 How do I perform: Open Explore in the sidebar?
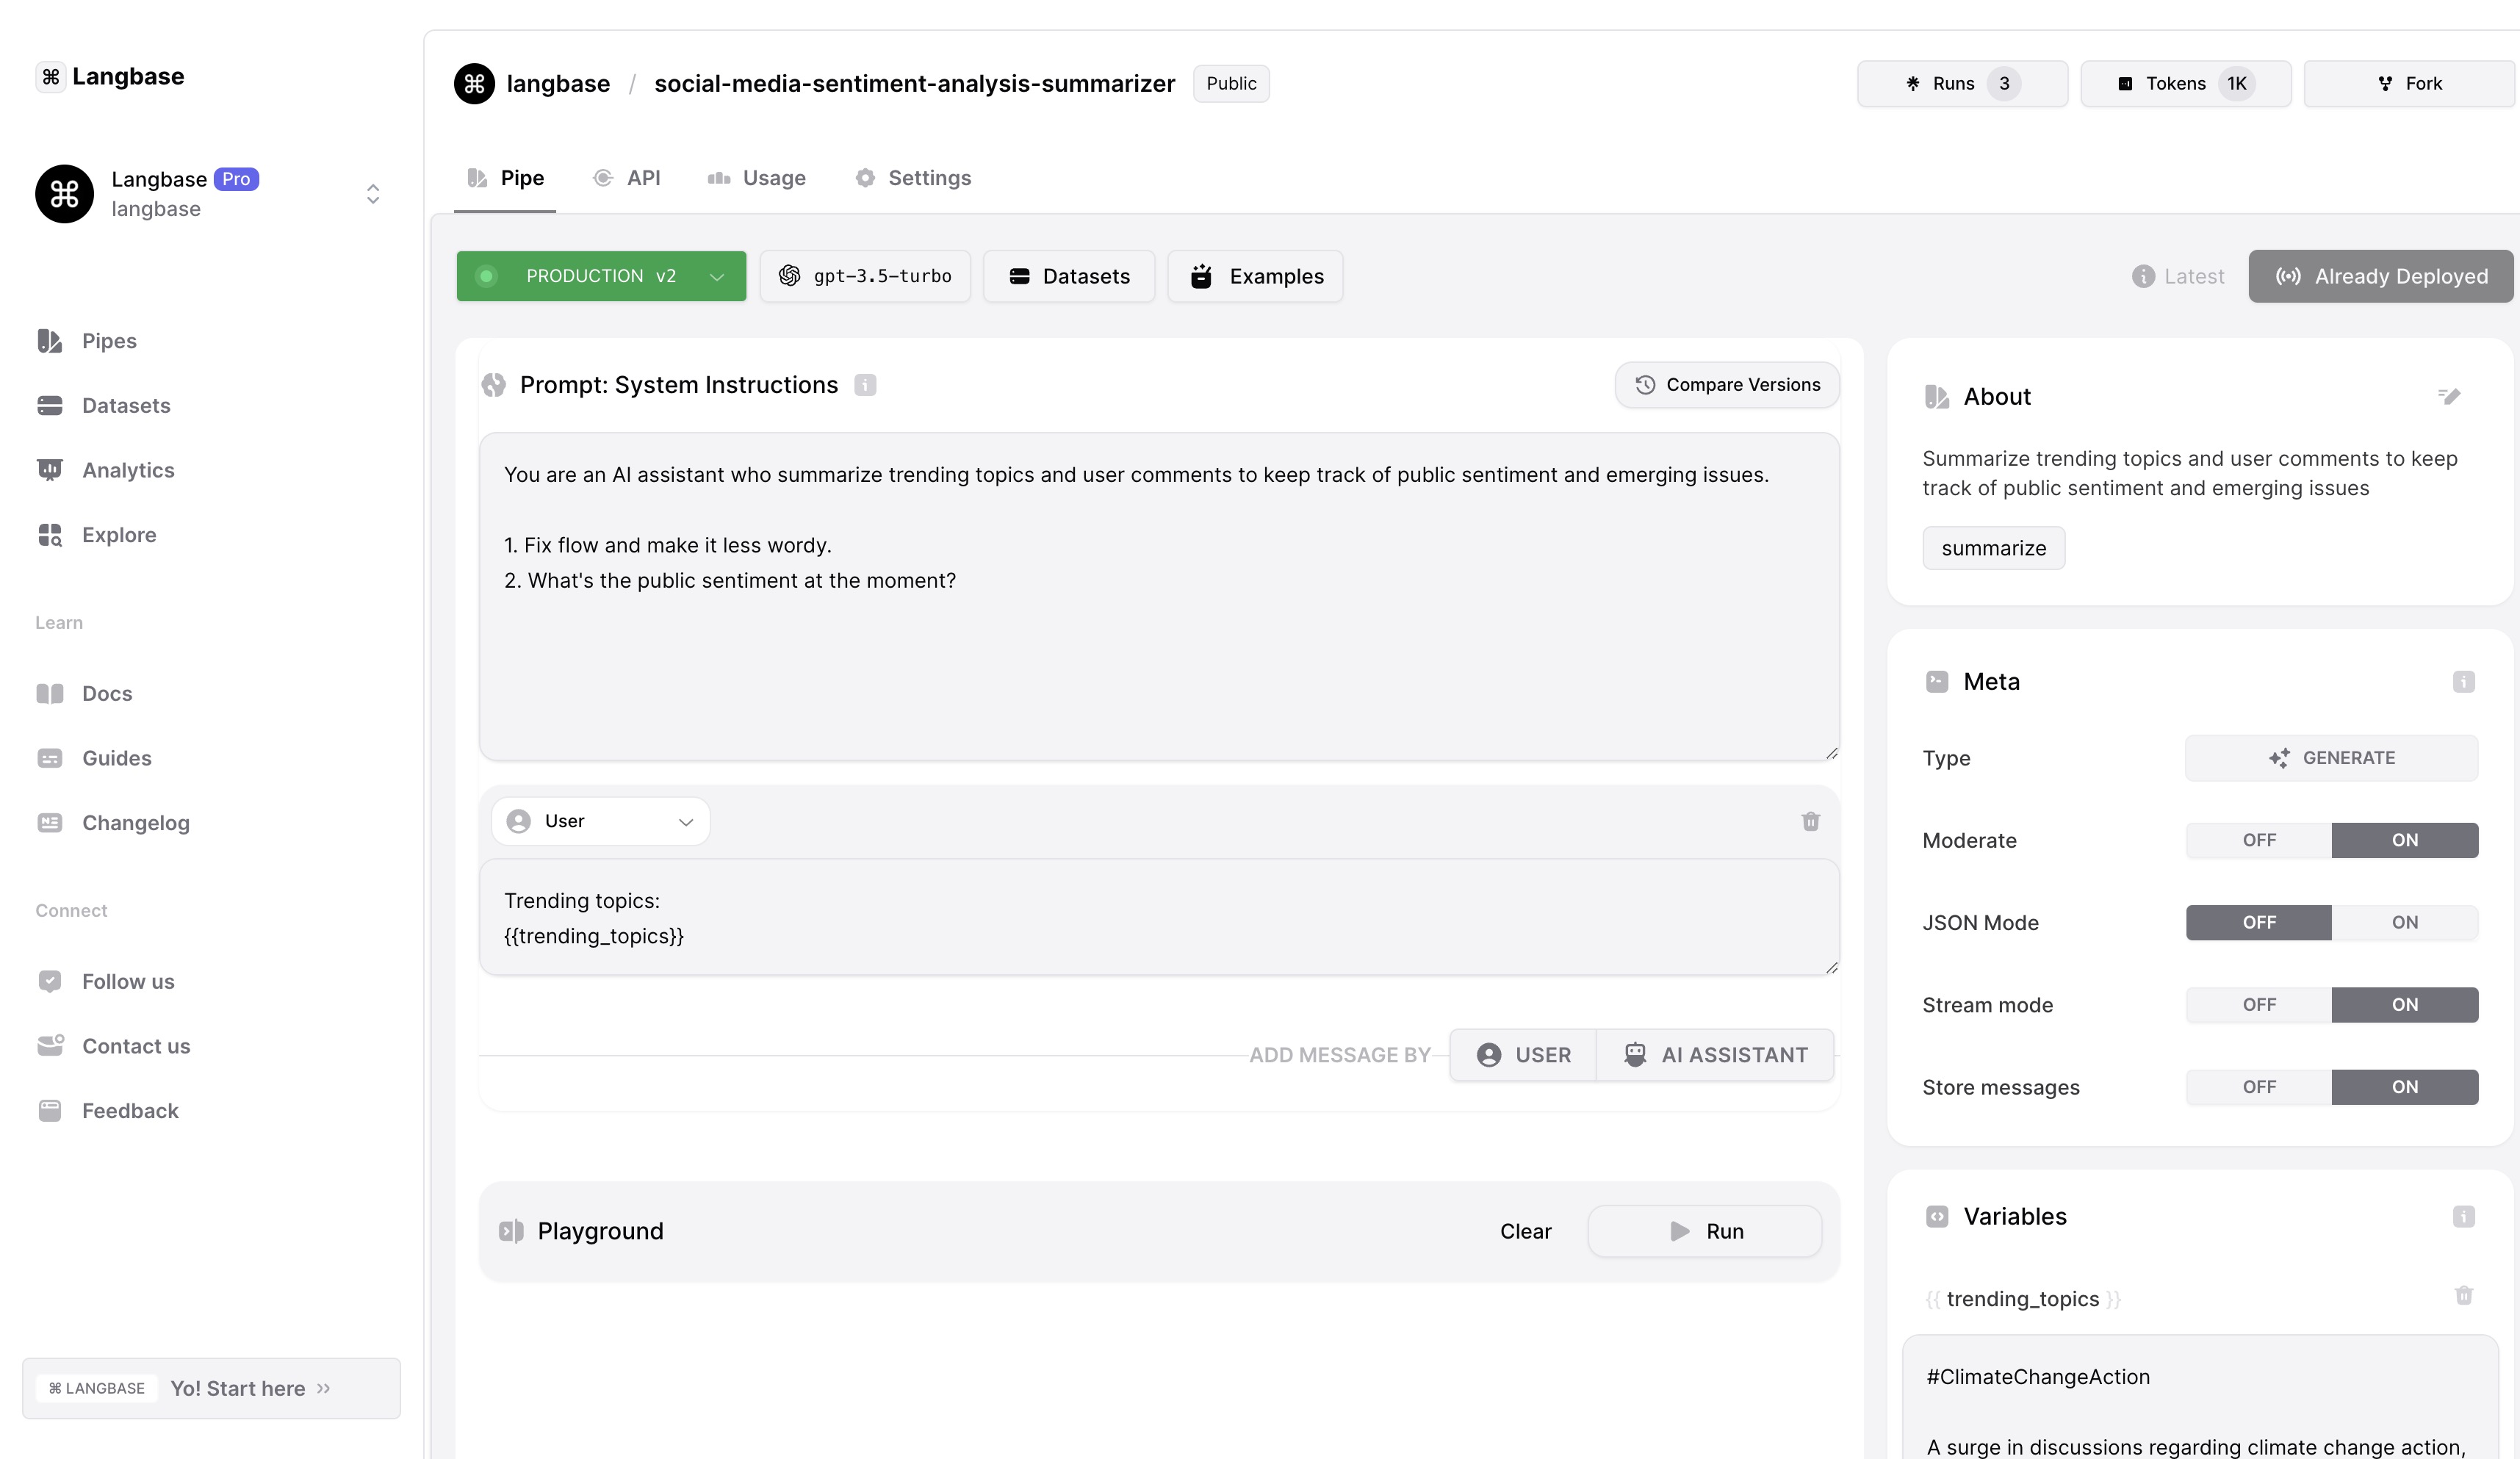(x=118, y=535)
